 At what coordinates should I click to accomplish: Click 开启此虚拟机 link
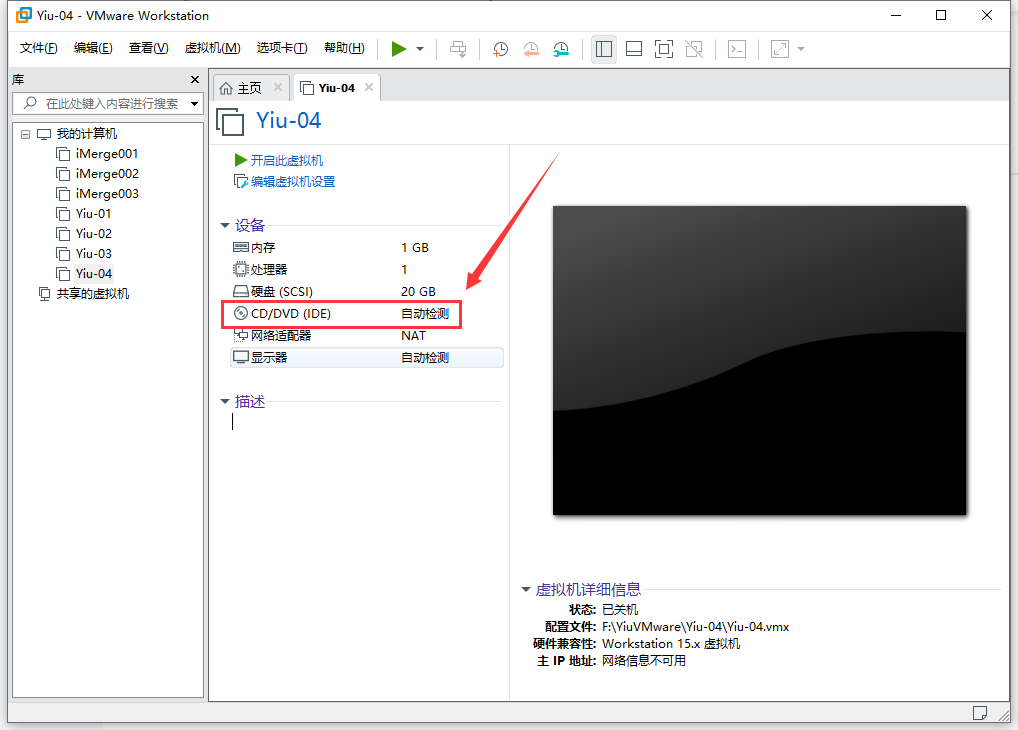(x=279, y=160)
